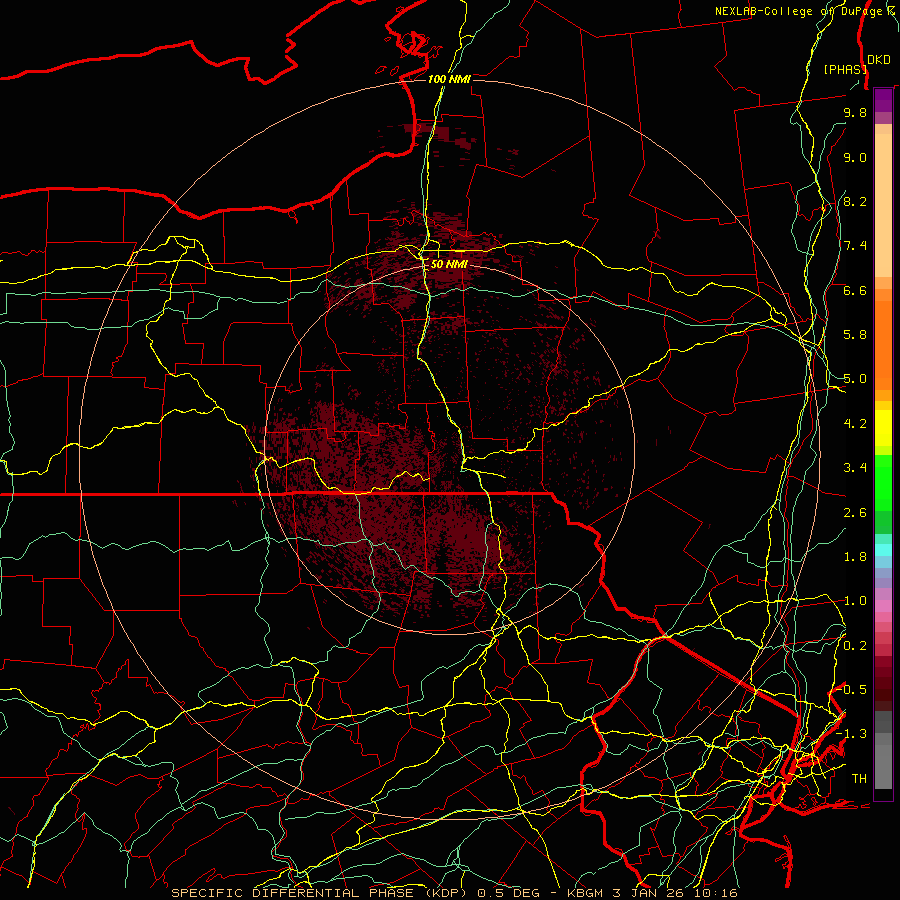900x900 pixels.
Task: Click the 100 NMI range ring label
Action: (449, 79)
